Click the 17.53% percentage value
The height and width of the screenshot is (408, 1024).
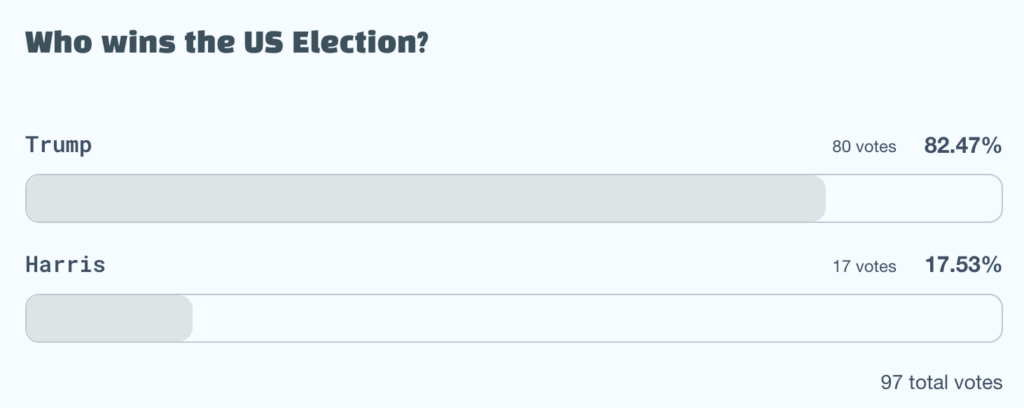click(962, 266)
